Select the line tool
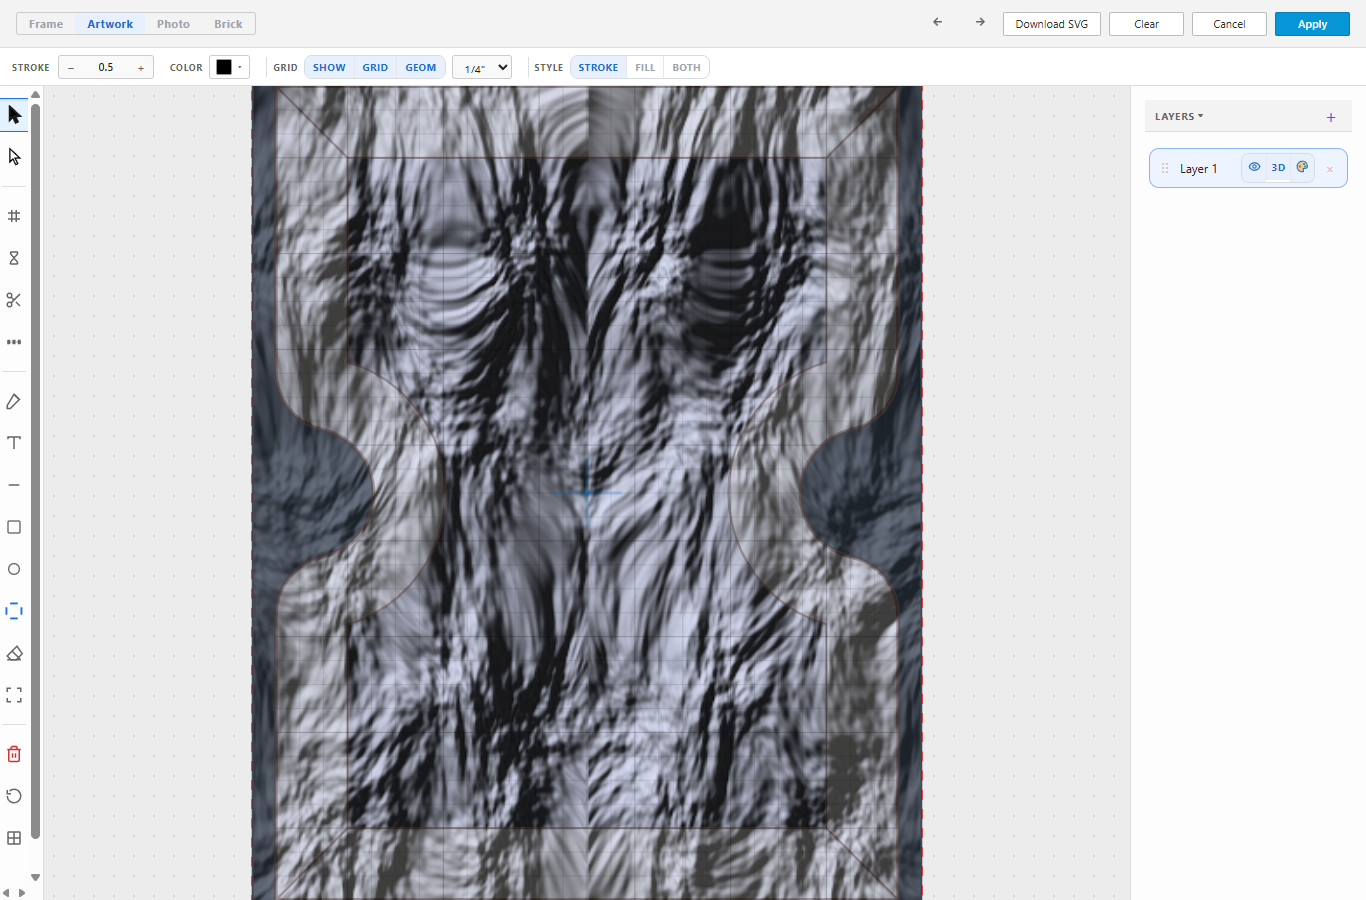This screenshot has width=1366, height=900. point(14,485)
